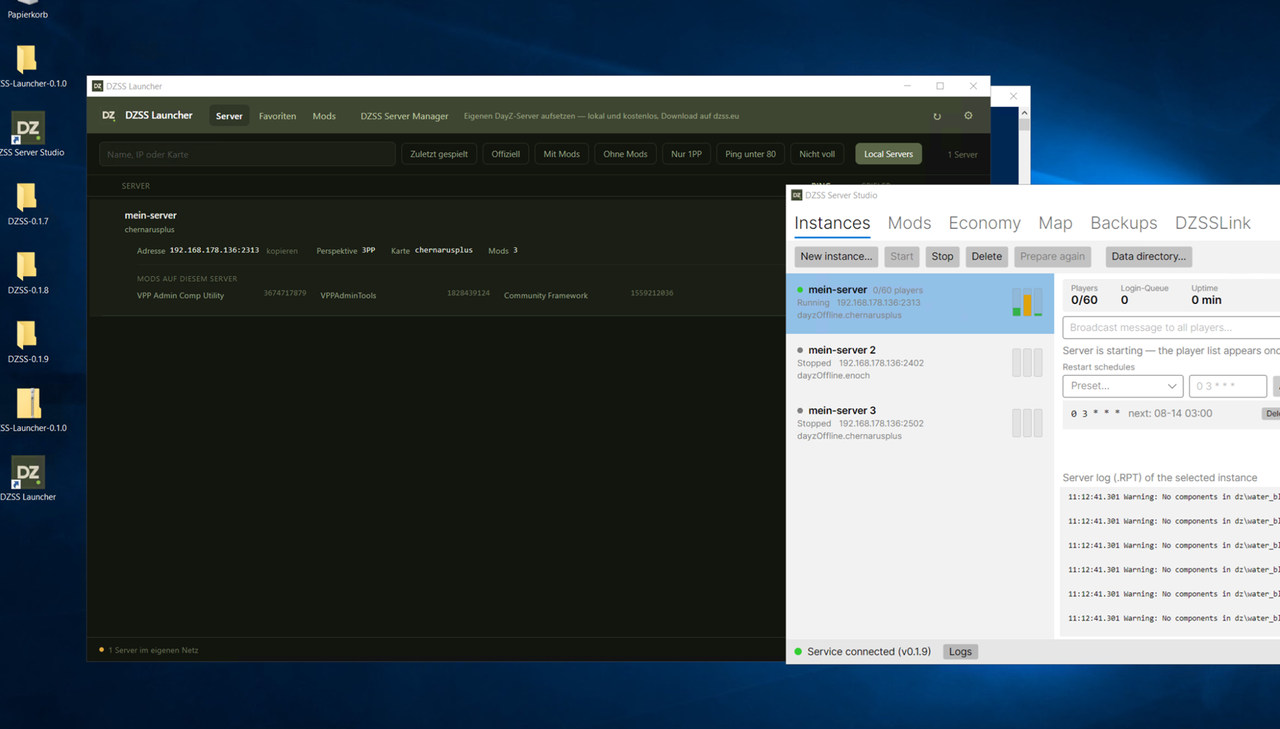Open DZSS Launcher settings via the gear icon
This screenshot has height=729, width=1280.
coord(968,116)
